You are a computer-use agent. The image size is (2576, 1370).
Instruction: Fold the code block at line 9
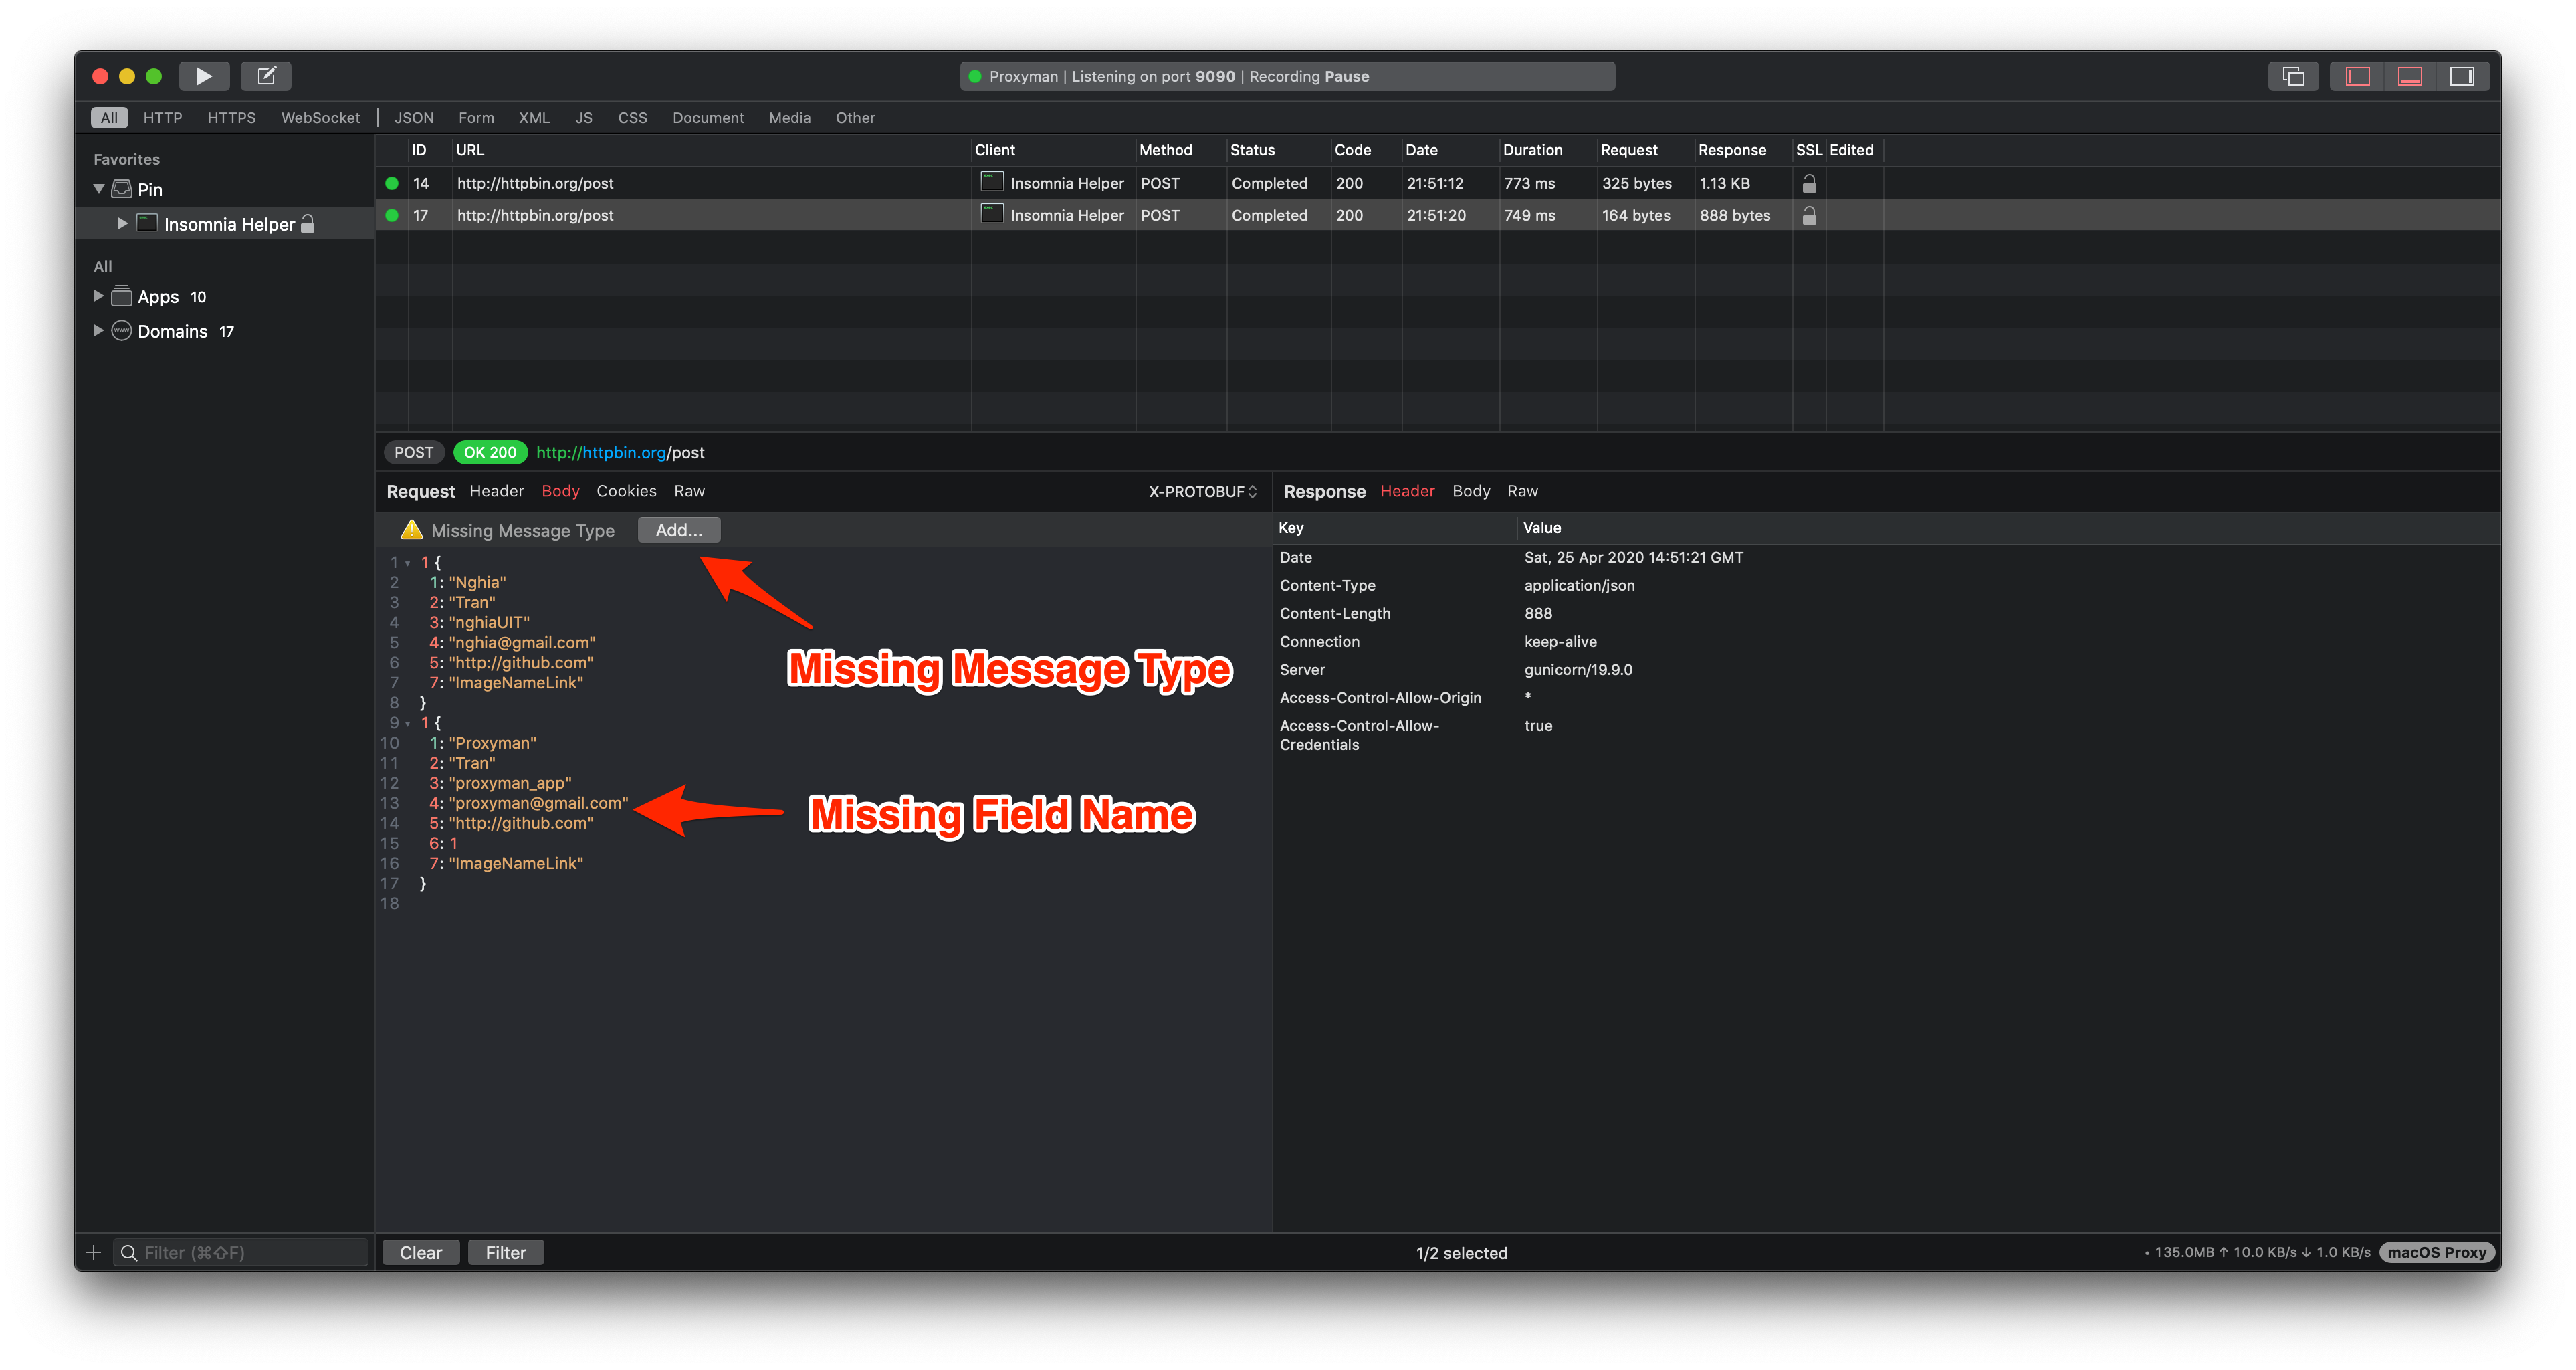point(408,723)
